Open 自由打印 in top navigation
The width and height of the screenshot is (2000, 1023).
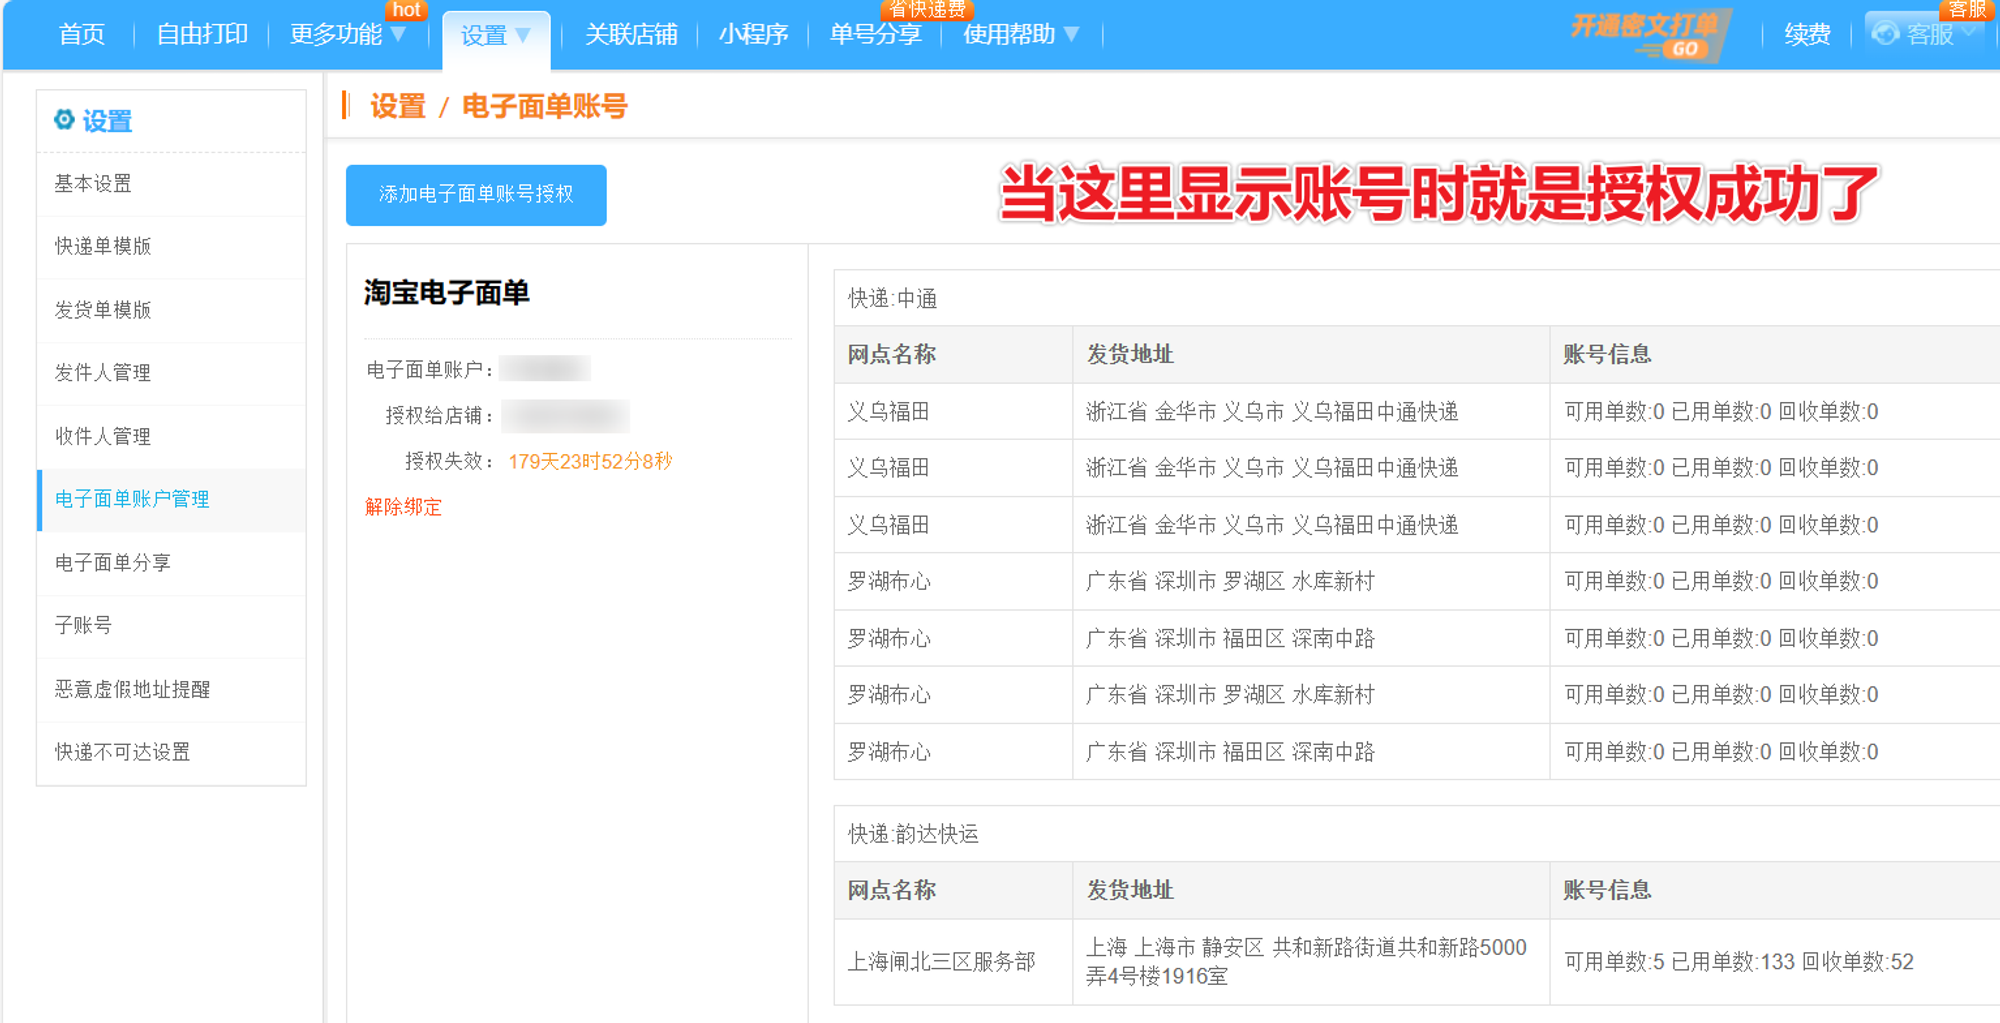click(x=202, y=34)
